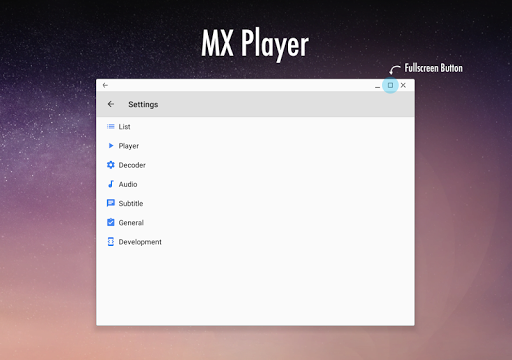Minimize the MX Player window
The image size is (512, 360).
[377, 87]
